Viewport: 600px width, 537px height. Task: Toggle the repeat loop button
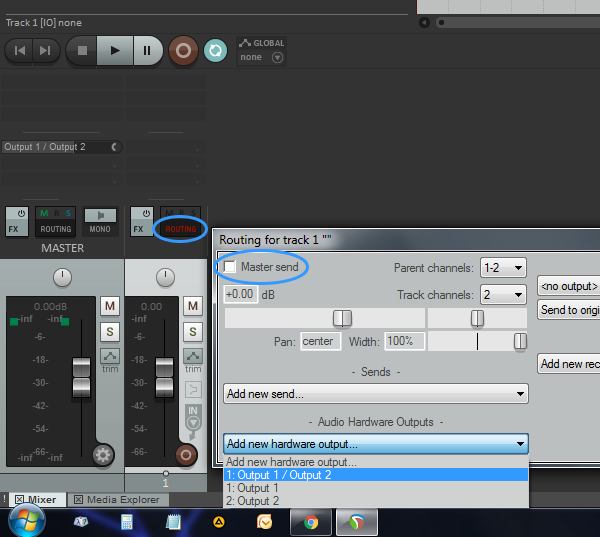pyautogui.click(x=214, y=50)
